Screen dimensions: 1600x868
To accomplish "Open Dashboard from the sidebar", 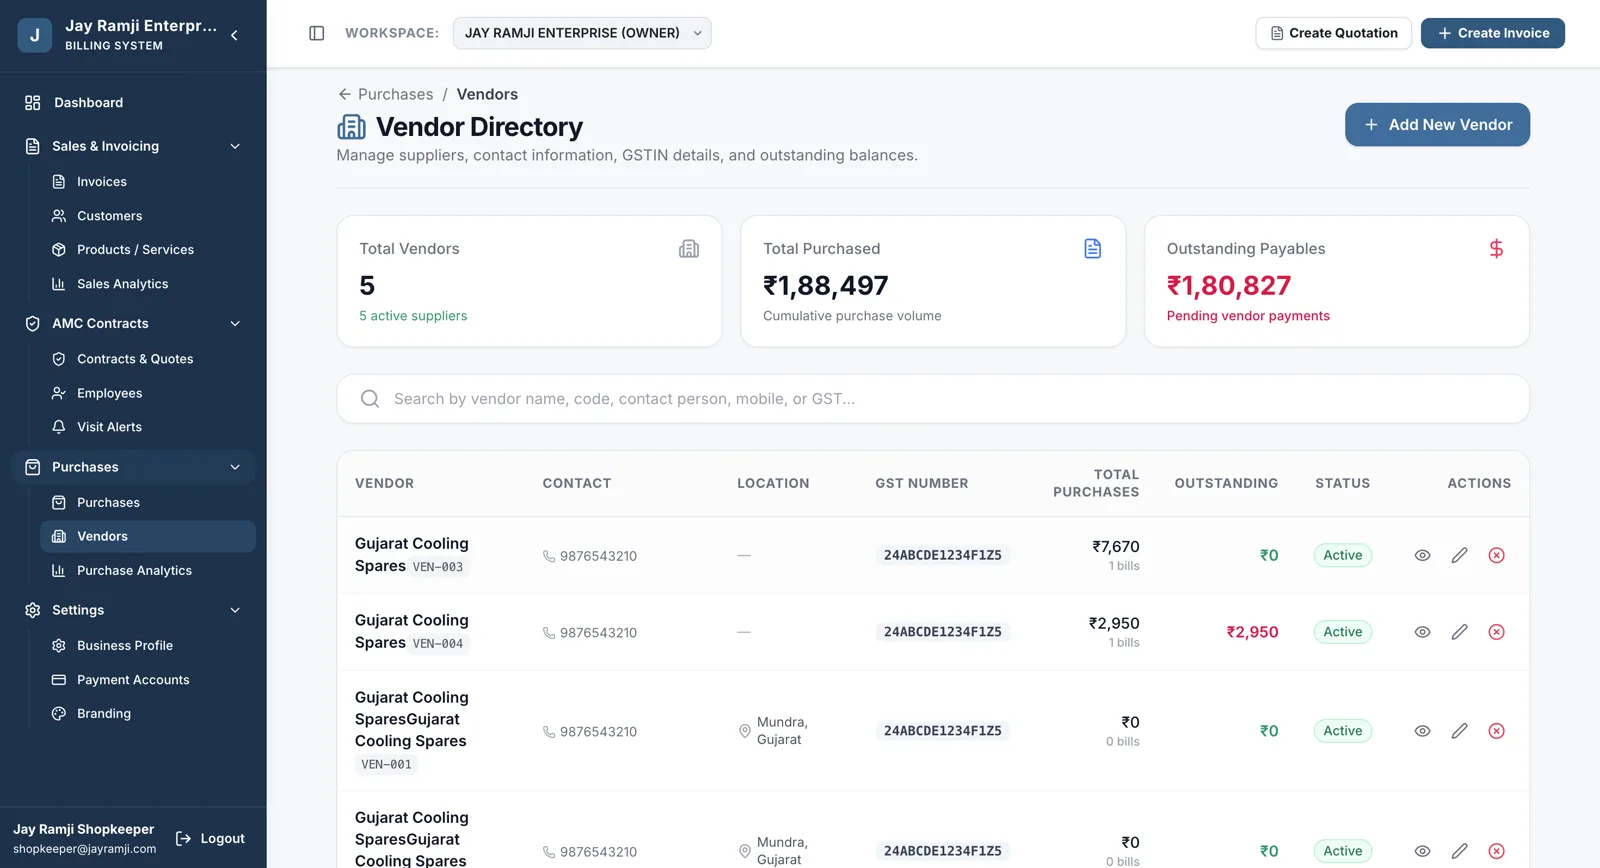I will pyautogui.click(x=133, y=103).
